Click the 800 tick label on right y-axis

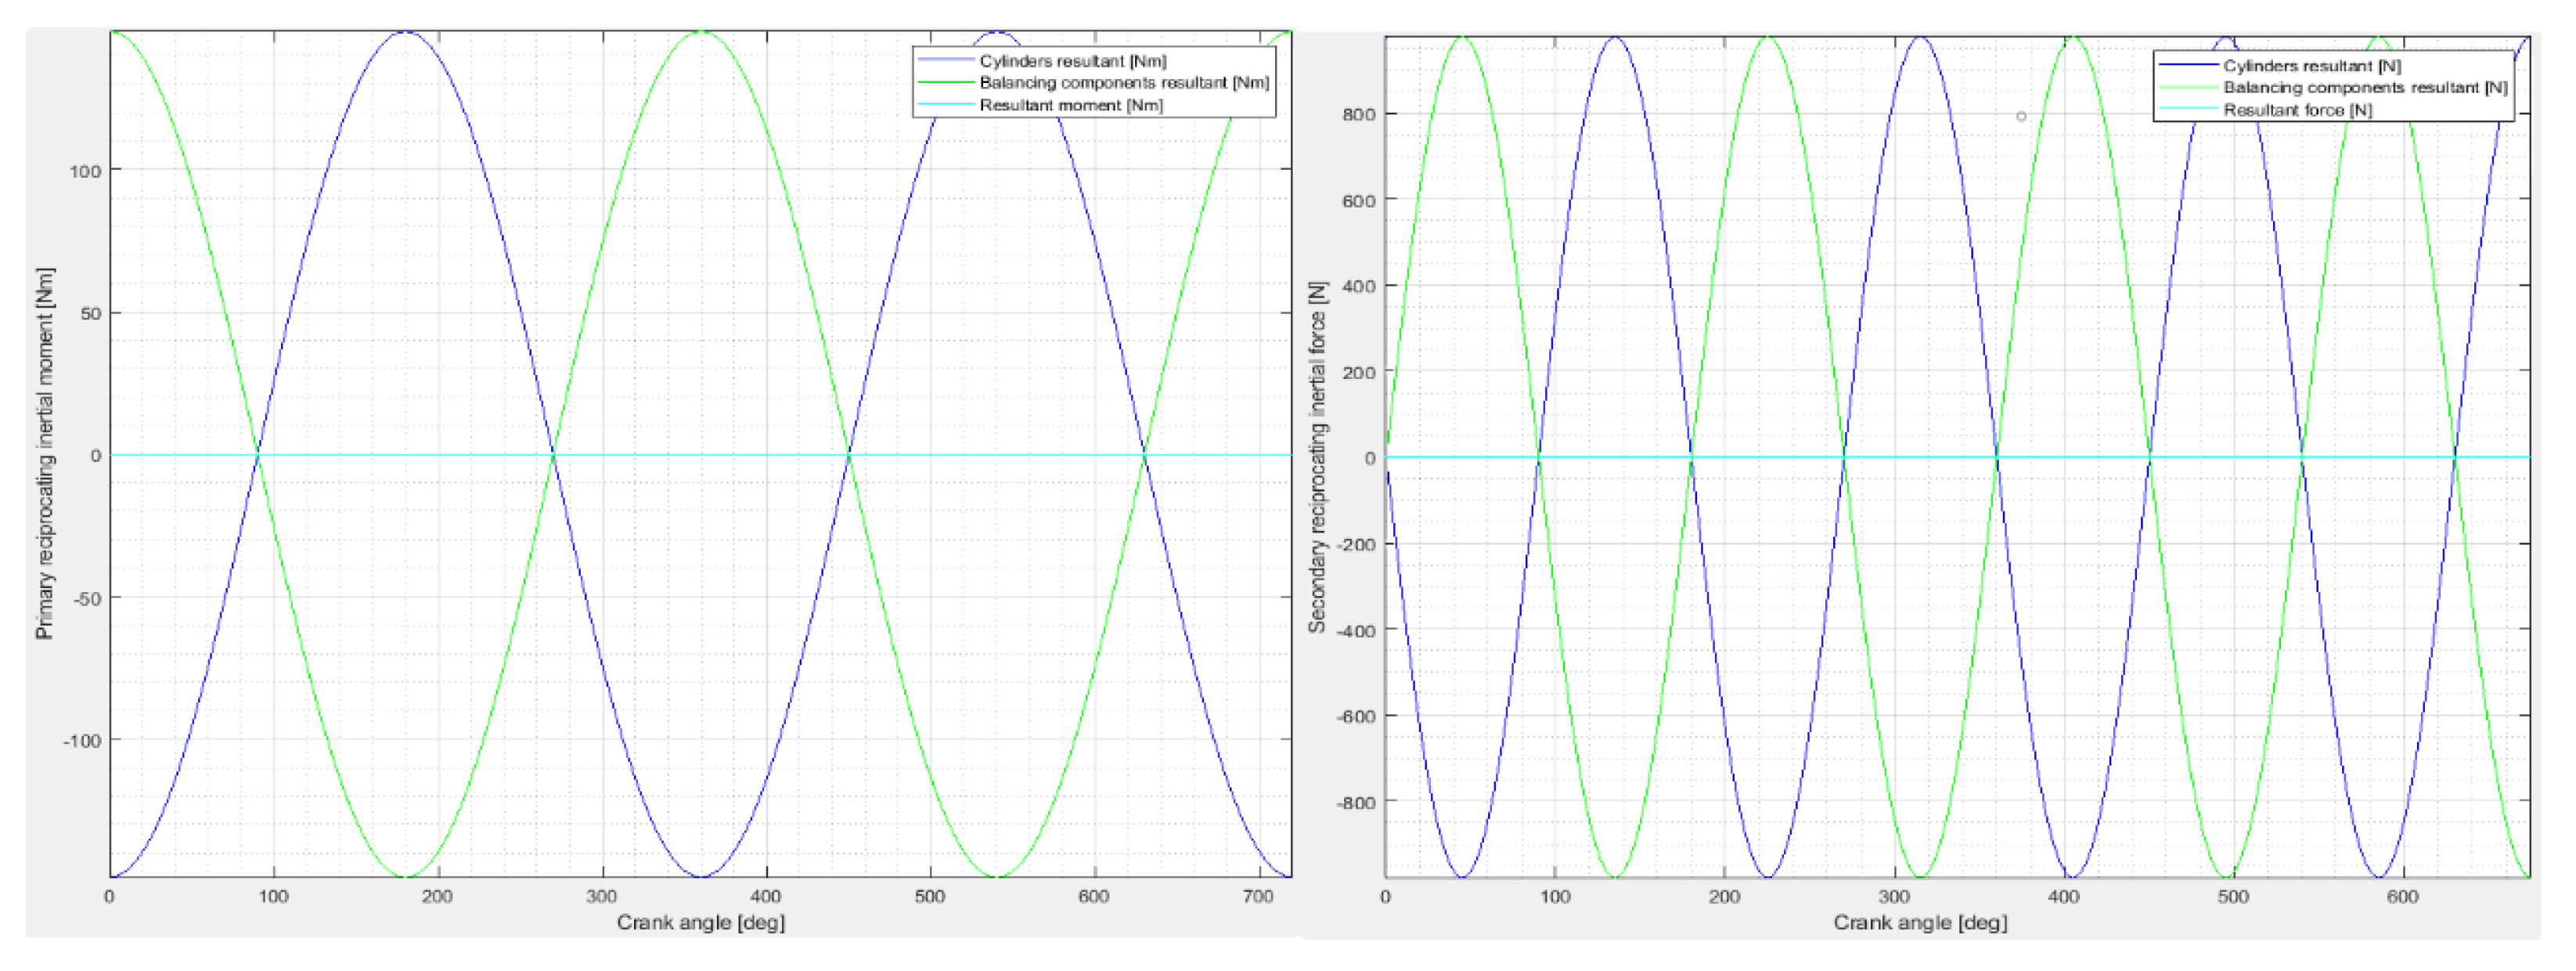click(1358, 115)
